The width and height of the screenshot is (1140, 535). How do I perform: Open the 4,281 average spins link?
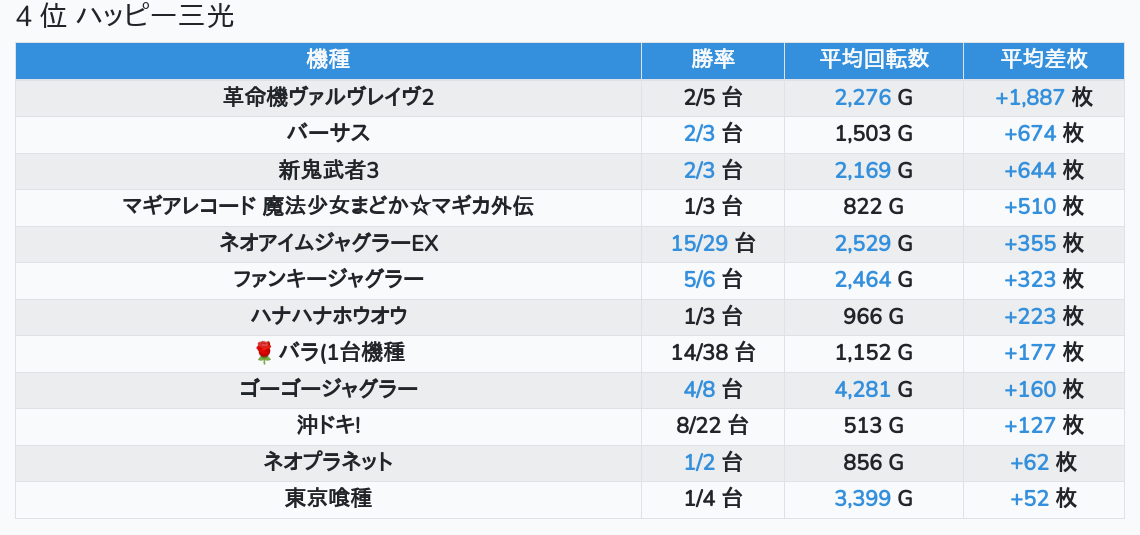click(x=862, y=389)
